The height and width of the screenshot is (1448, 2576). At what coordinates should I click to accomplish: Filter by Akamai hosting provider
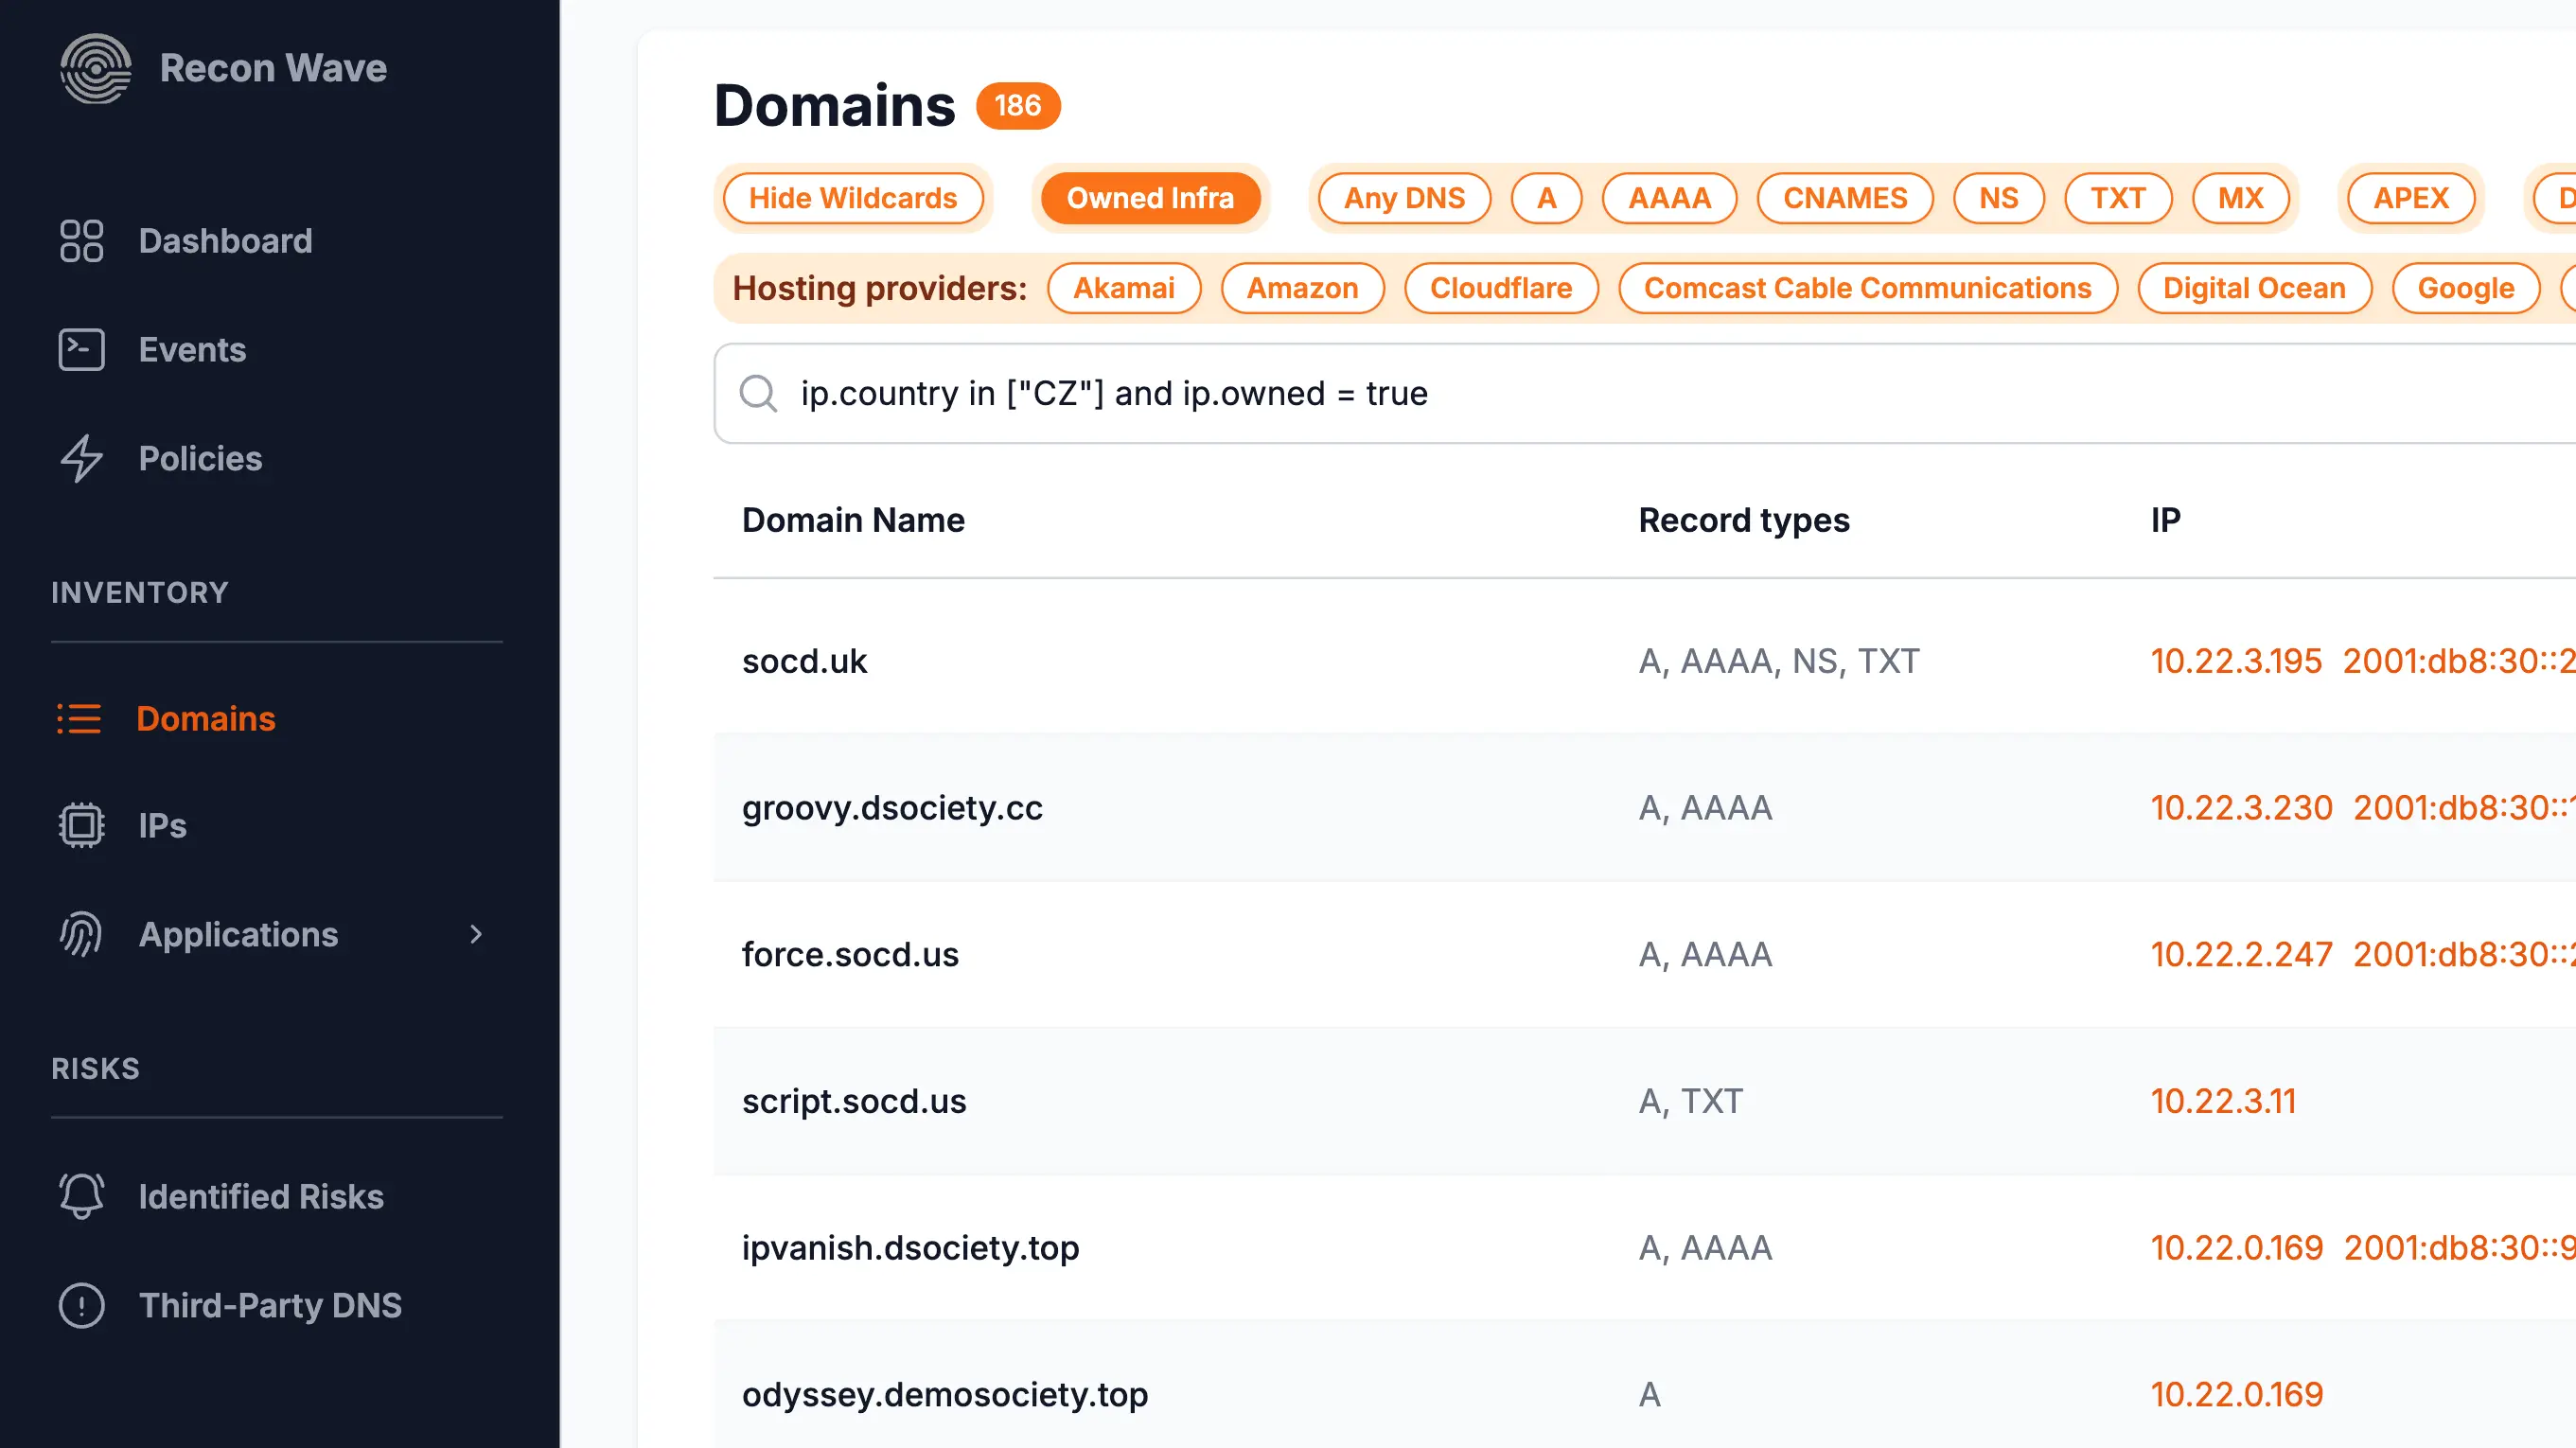1123,288
